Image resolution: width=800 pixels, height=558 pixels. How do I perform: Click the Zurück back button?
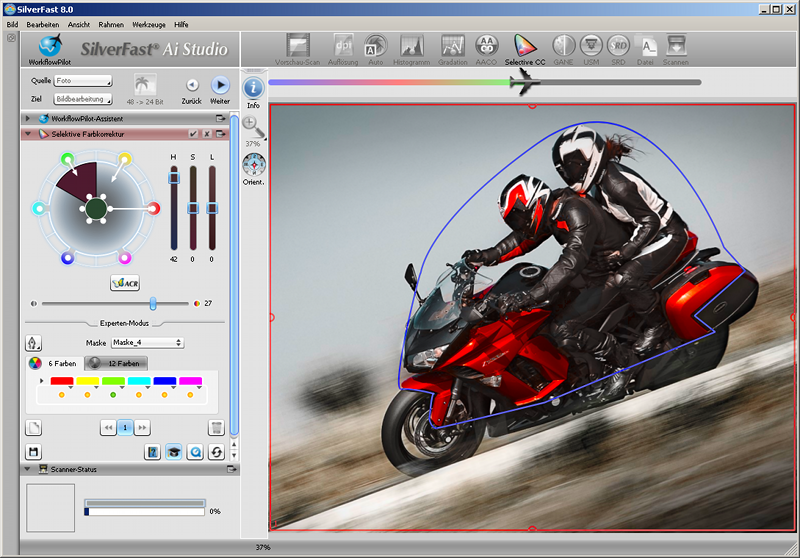(x=192, y=86)
